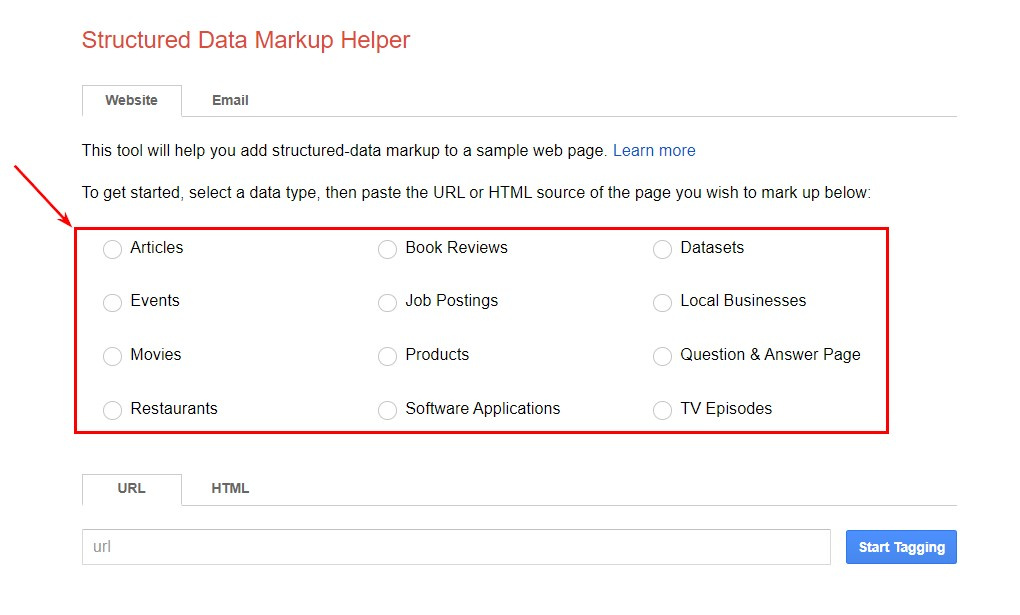
Task: Select the Products radio button
Action: pyautogui.click(x=387, y=356)
